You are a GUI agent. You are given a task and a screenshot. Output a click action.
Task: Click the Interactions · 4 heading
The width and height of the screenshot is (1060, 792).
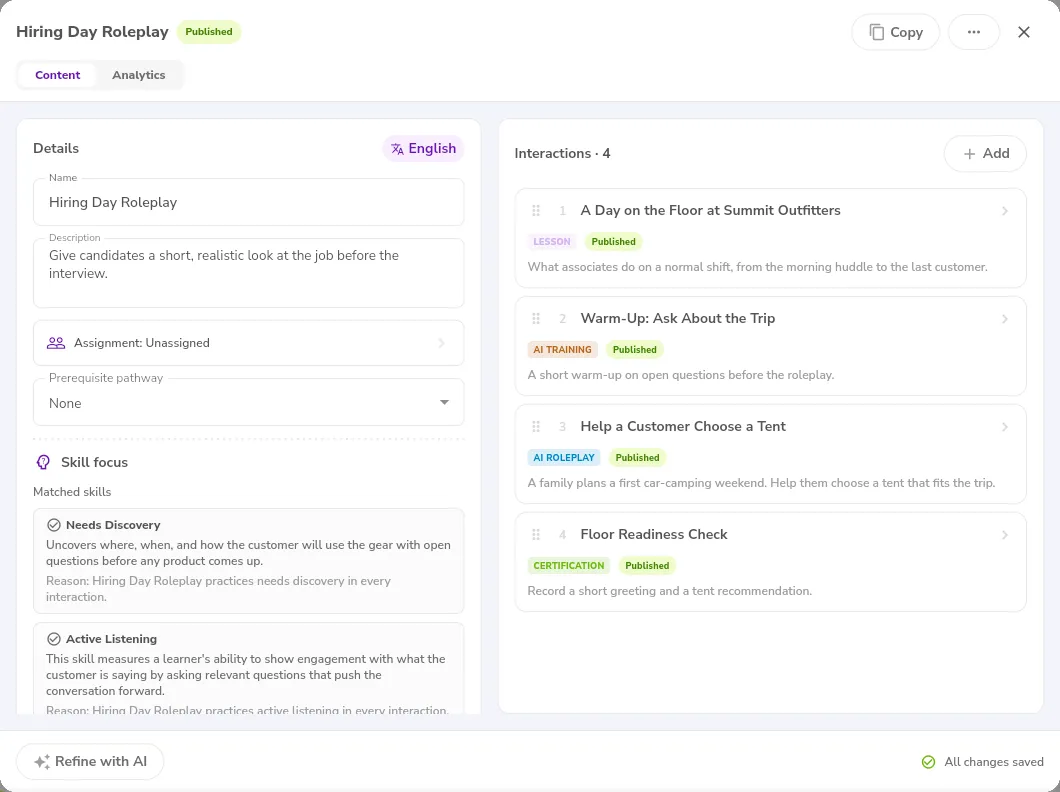point(562,153)
